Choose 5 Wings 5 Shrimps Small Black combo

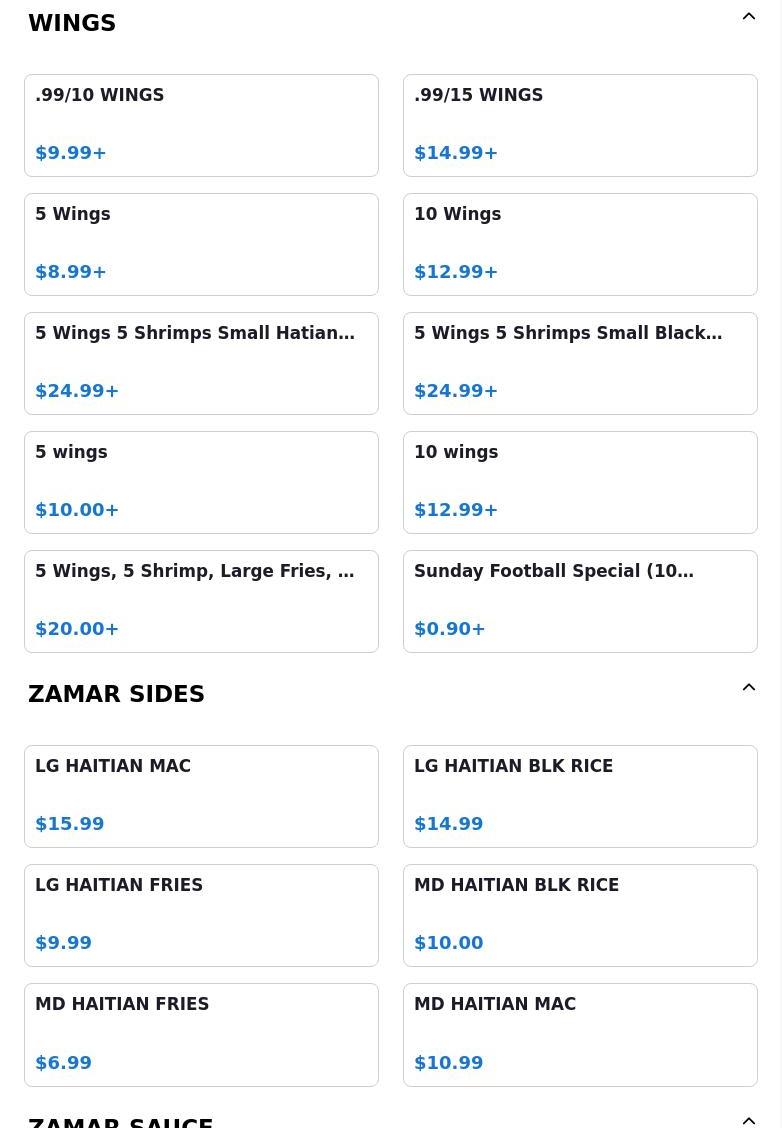[x=580, y=363]
